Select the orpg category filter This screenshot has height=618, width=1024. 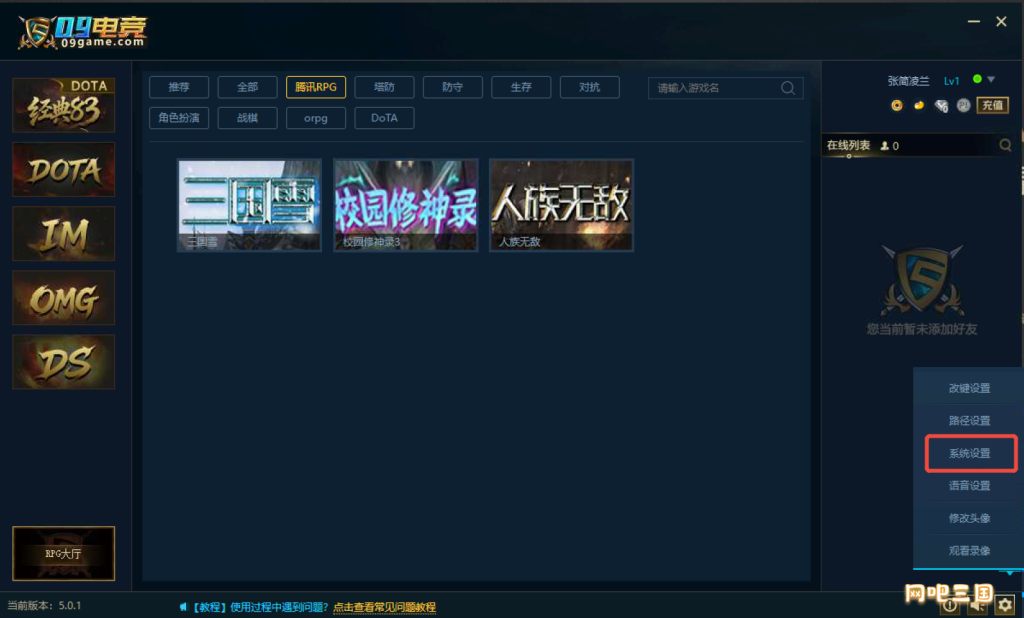click(x=316, y=118)
